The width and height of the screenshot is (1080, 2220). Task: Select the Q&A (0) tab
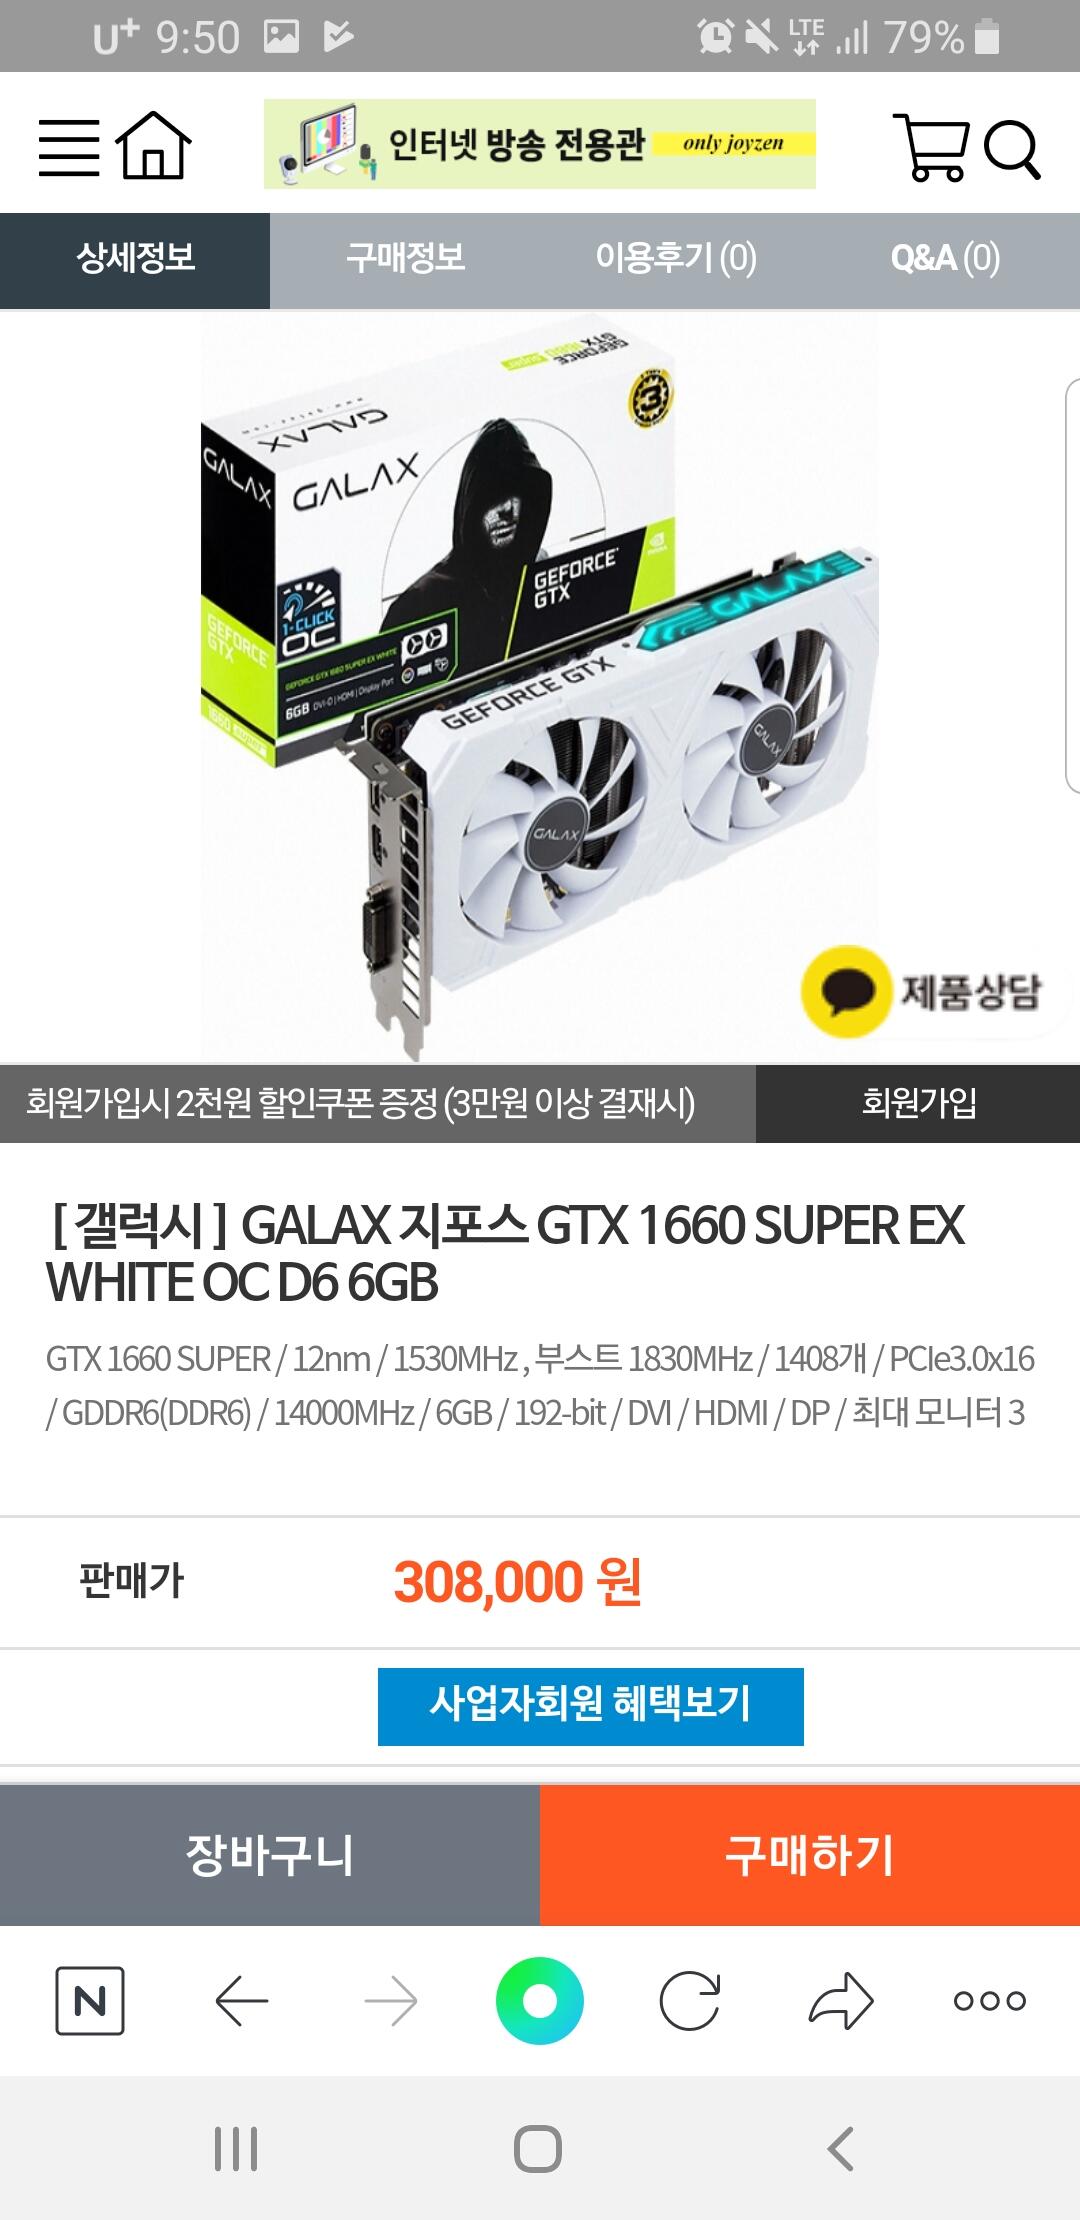tap(945, 259)
